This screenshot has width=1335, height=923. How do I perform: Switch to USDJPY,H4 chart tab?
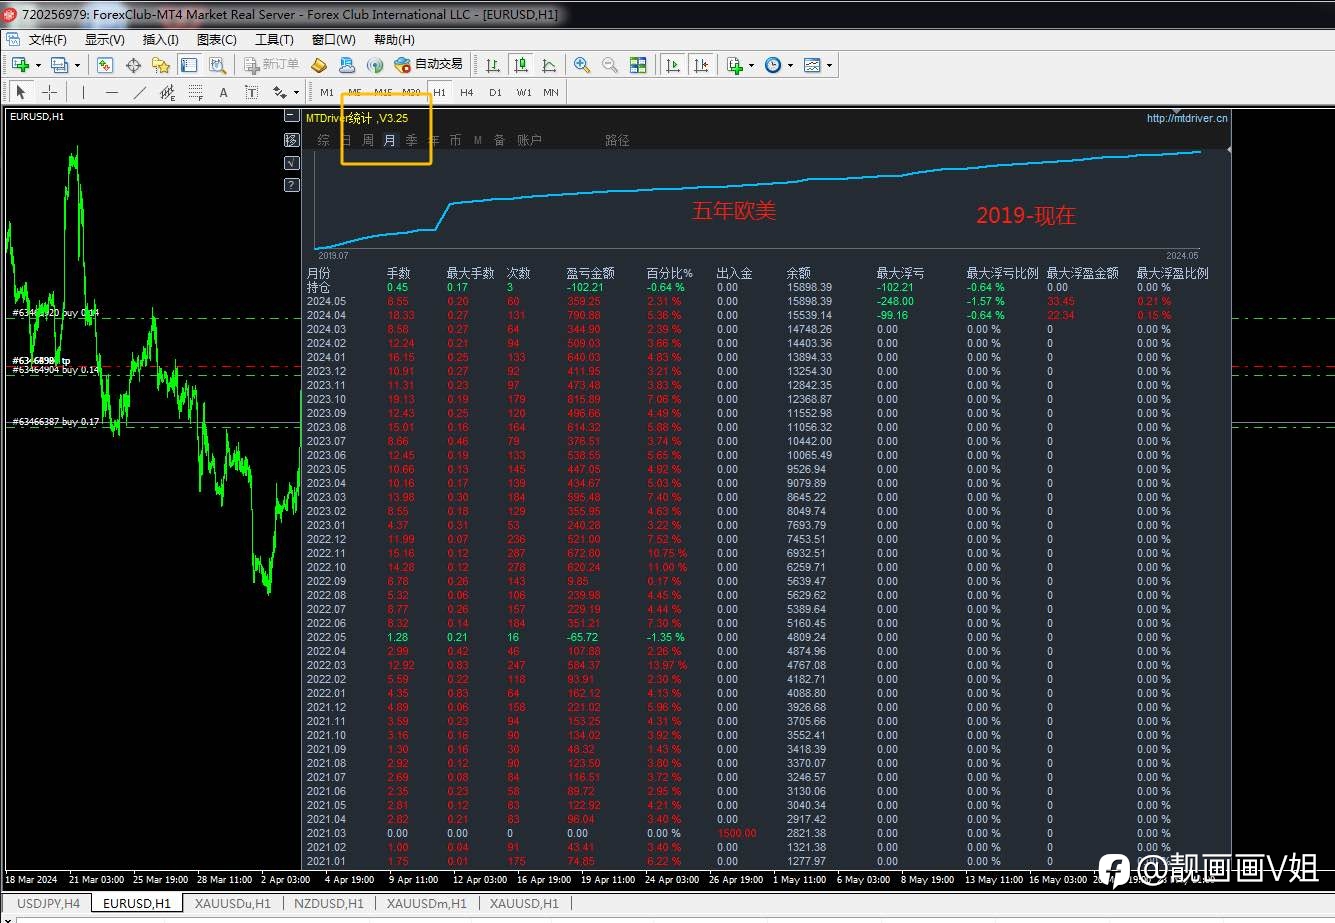[x=49, y=903]
